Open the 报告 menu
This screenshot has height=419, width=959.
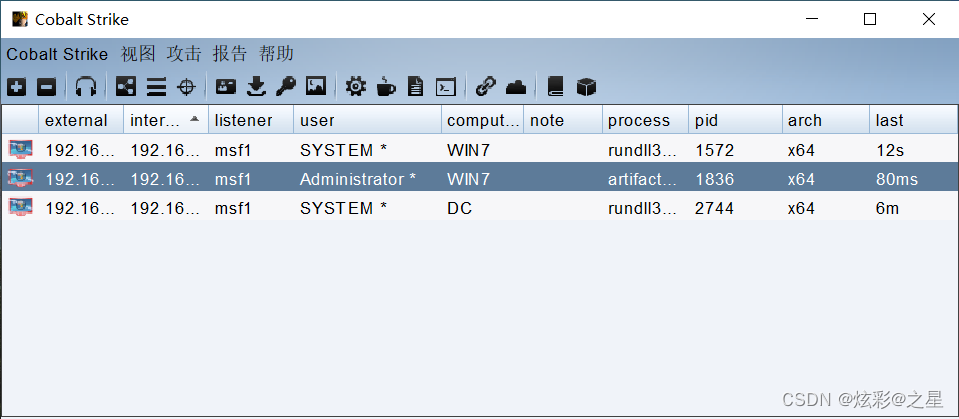point(230,54)
